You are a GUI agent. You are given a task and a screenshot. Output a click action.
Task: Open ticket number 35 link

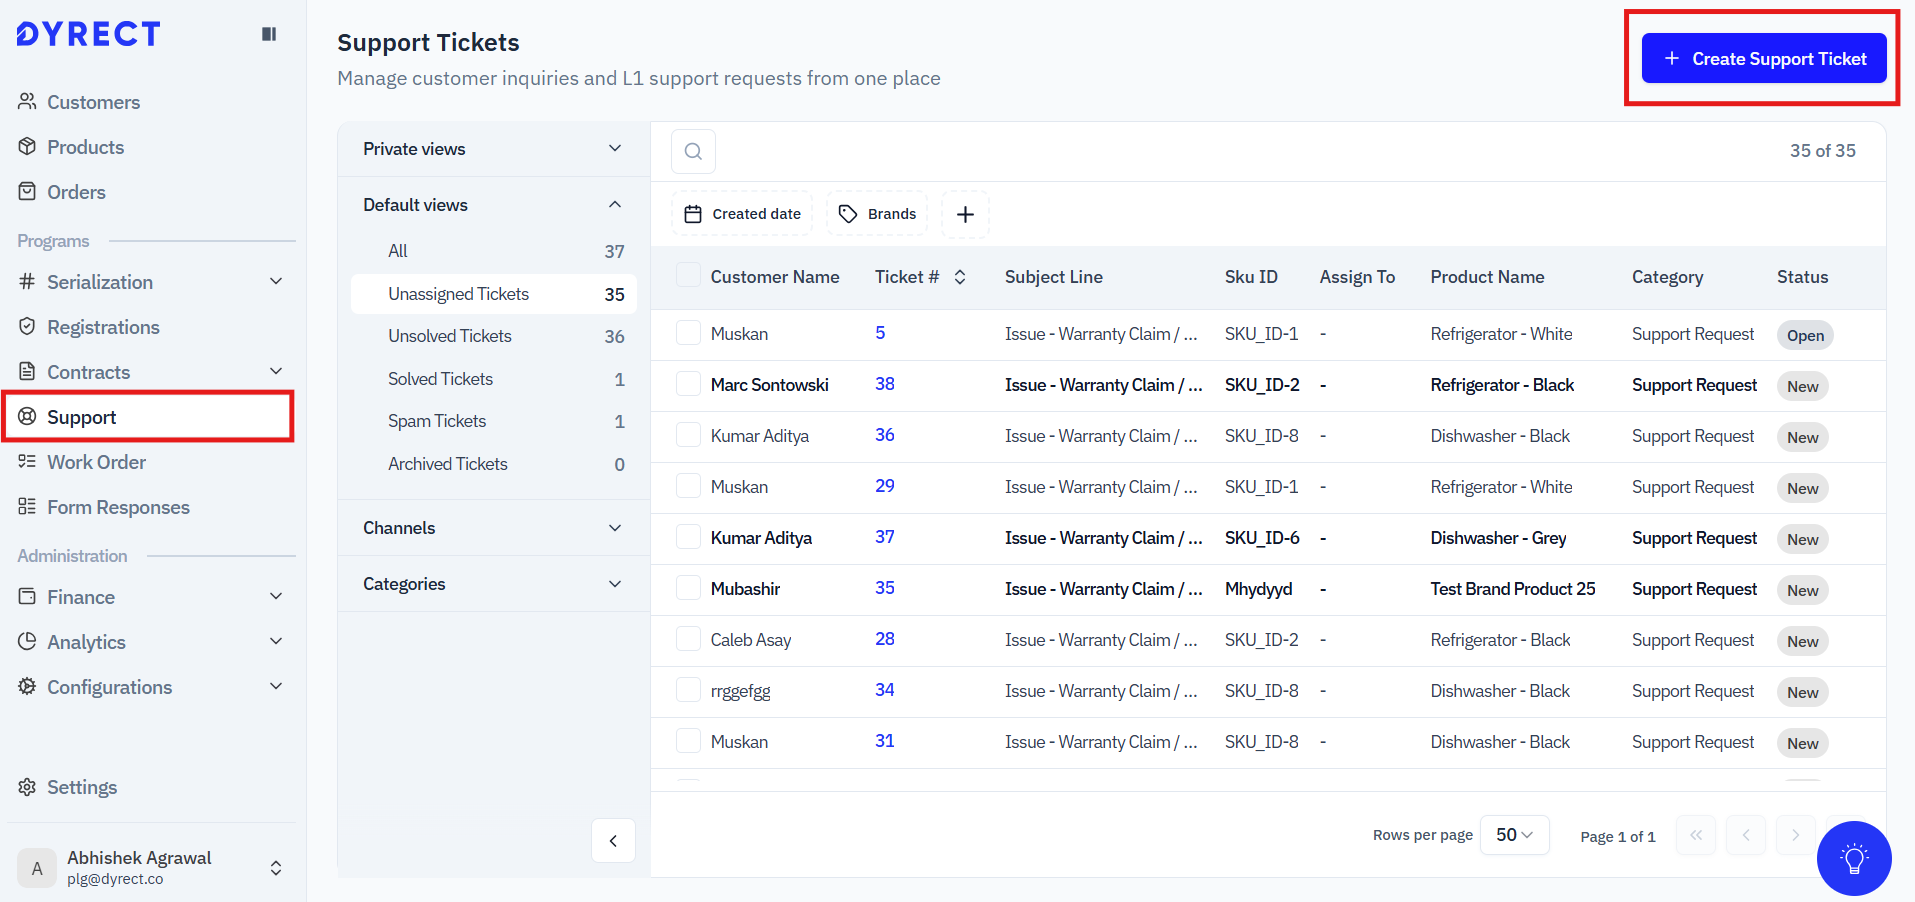pyautogui.click(x=885, y=588)
